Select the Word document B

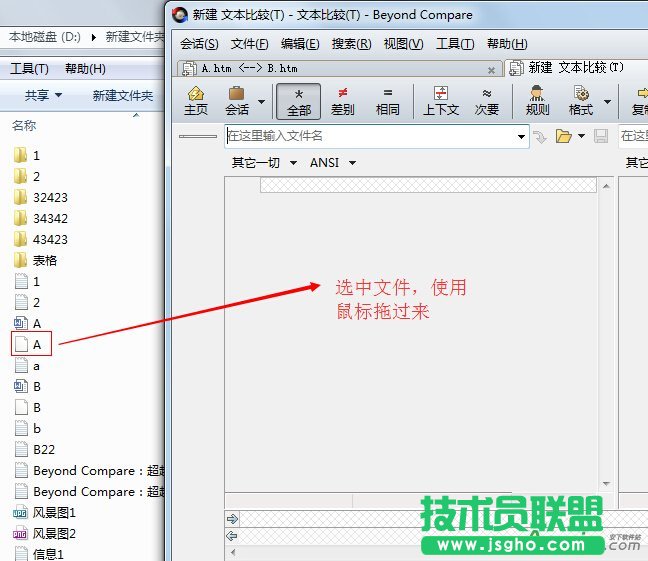(x=28, y=387)
